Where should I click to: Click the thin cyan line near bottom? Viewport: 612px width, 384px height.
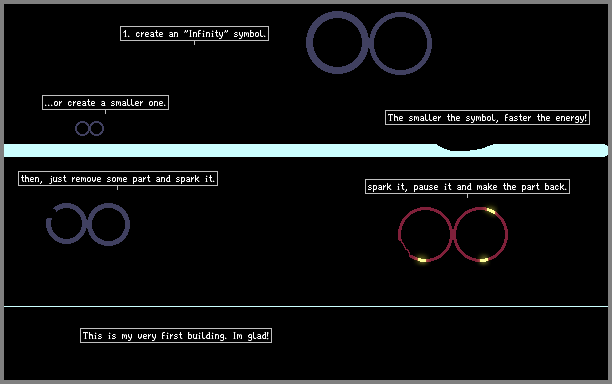pyautogui.click(x=306, y=306)
